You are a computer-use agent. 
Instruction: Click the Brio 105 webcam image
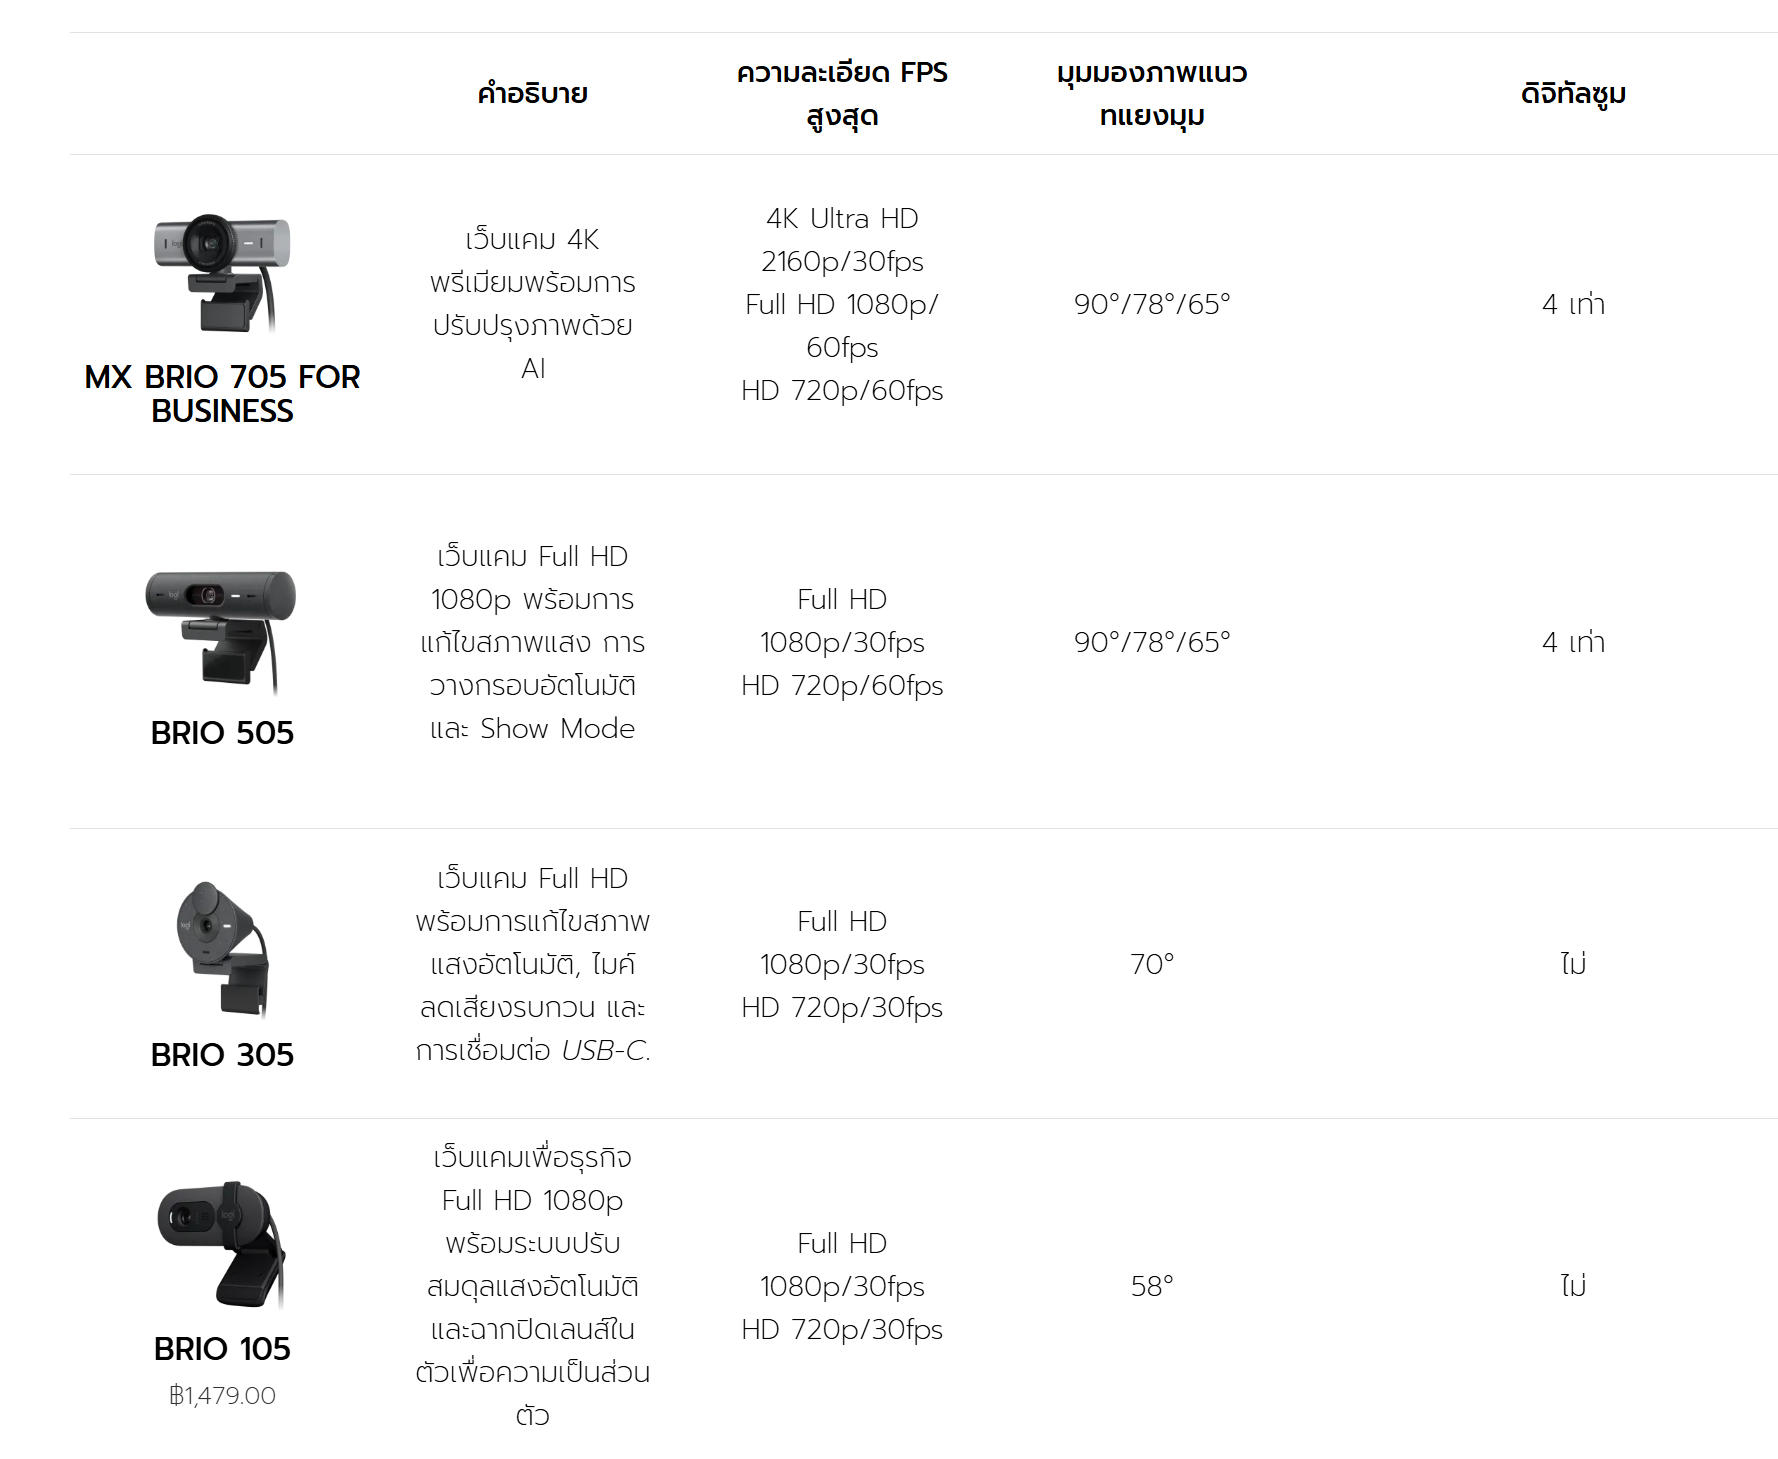point(222,1243)
